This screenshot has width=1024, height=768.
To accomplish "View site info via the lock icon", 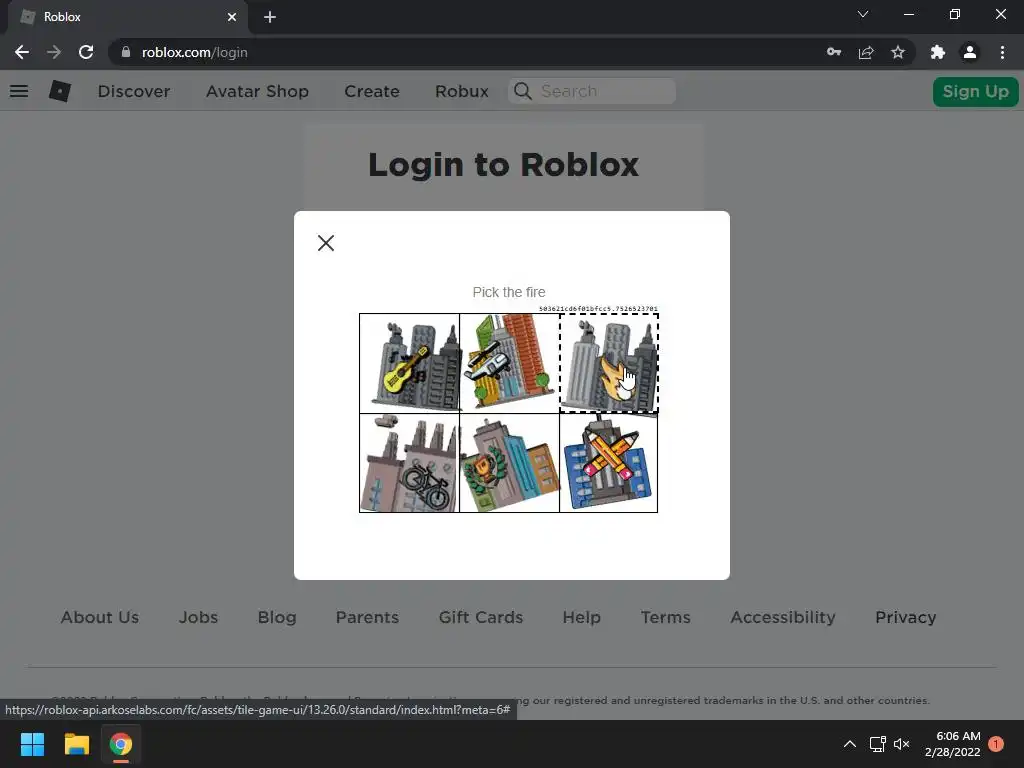I will click(126, 52).
